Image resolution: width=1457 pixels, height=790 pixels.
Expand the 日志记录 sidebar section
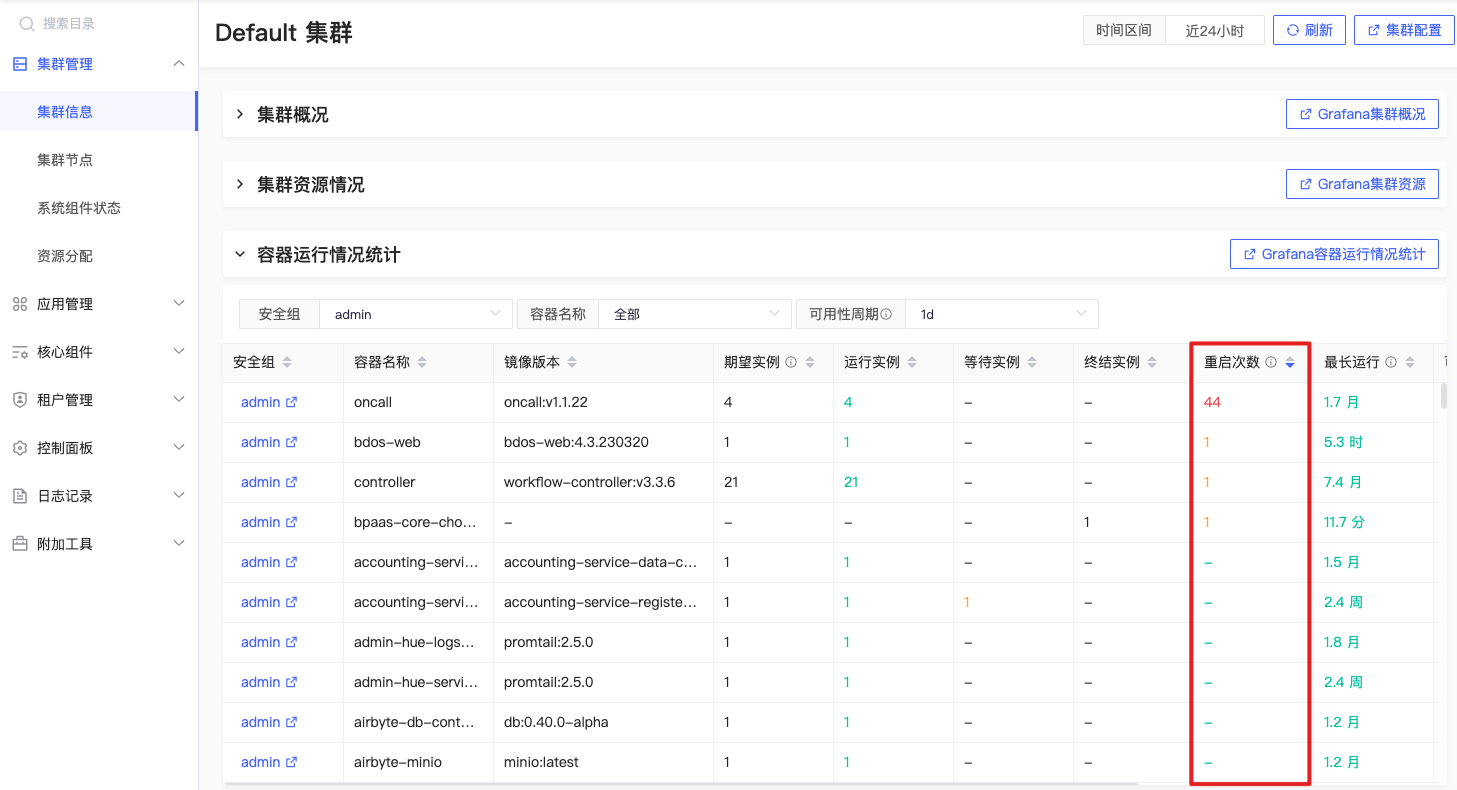179,496
